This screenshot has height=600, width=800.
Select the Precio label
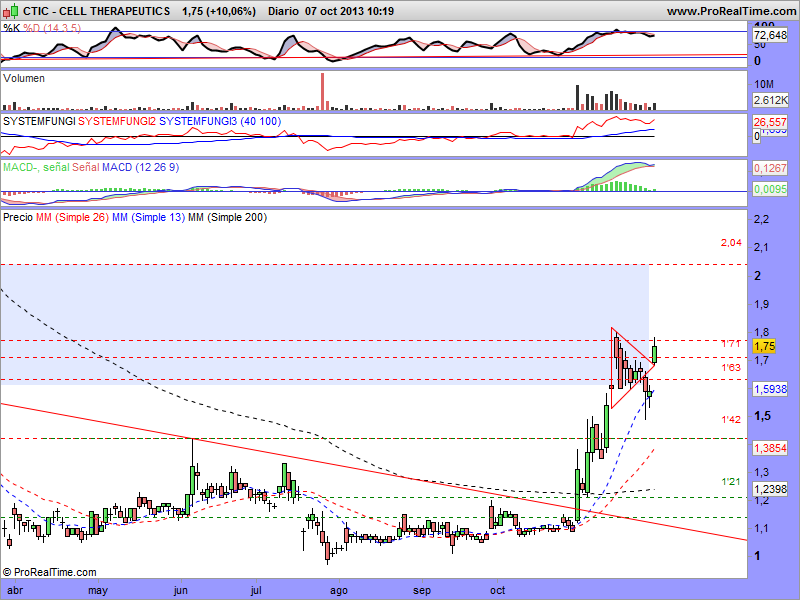pyautogui.click(x=18, y=217)
